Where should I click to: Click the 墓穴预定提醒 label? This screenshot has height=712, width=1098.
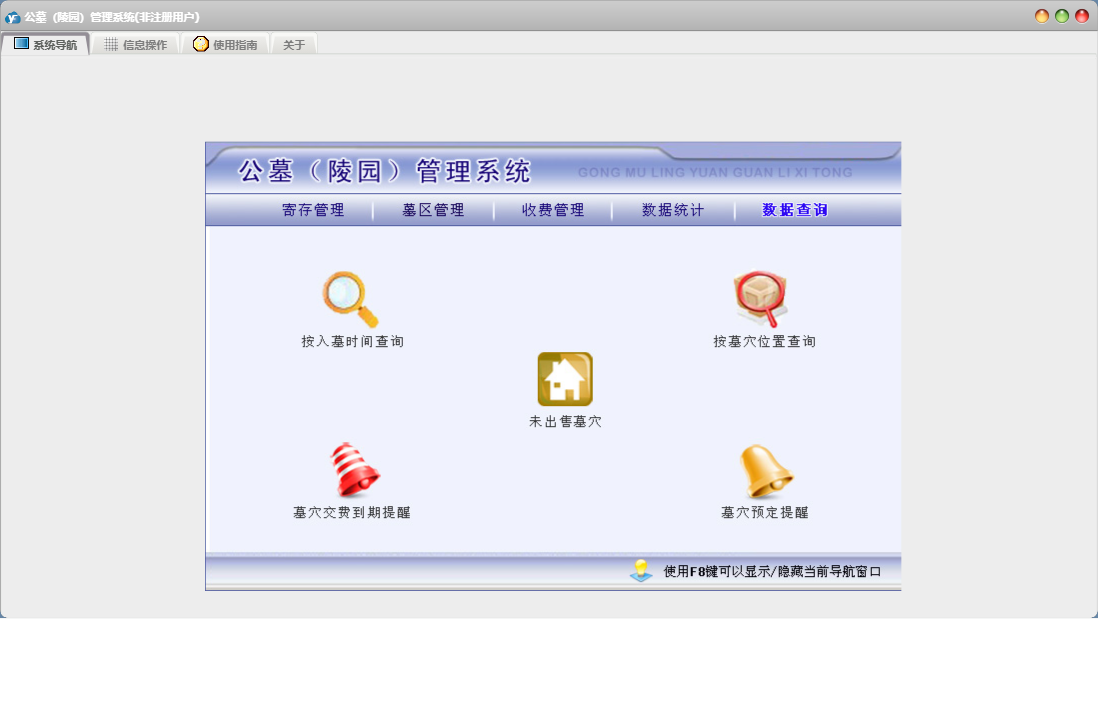[x=765, y=512]
